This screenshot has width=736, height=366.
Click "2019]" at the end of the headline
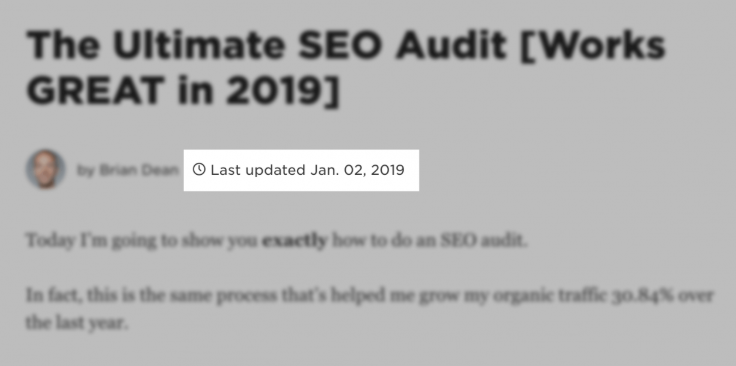click(x=282, y=90)
